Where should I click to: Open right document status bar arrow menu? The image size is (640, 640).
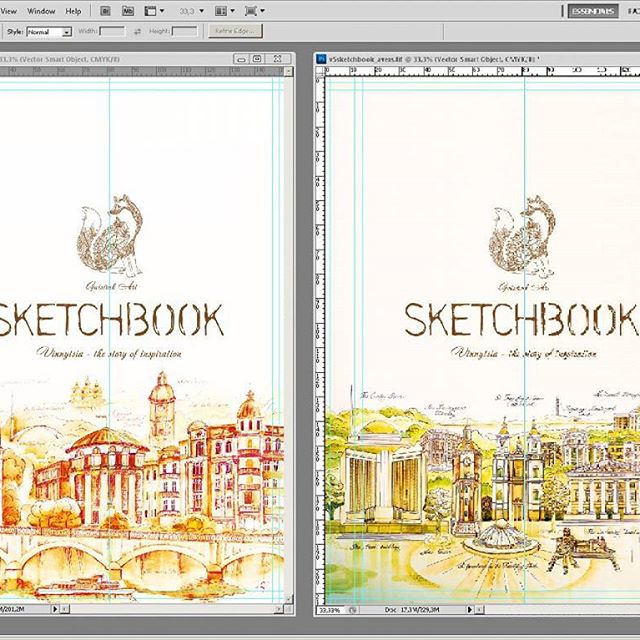(470, 610)
